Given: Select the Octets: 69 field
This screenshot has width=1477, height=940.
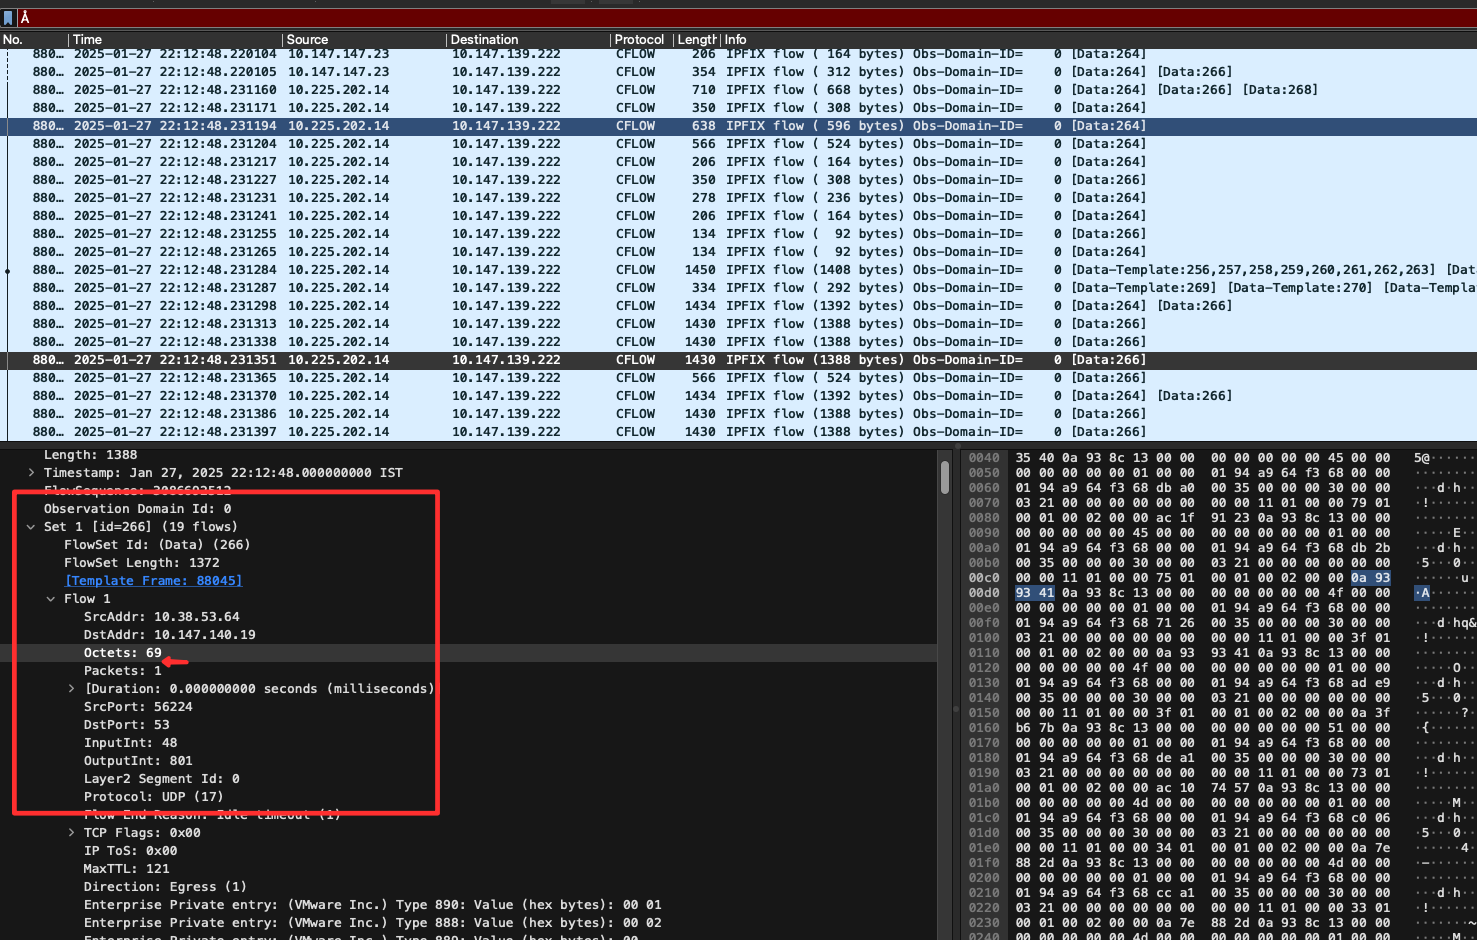Looking at the screenshot, I should click(122, 653).
